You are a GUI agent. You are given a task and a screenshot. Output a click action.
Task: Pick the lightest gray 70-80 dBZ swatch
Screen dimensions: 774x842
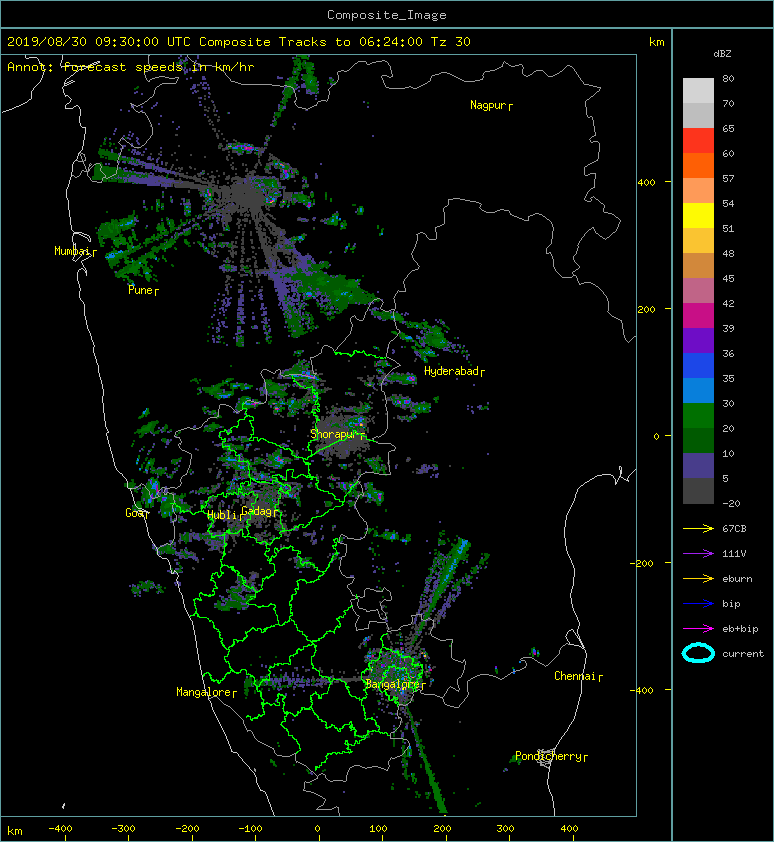tap(698, 90)
